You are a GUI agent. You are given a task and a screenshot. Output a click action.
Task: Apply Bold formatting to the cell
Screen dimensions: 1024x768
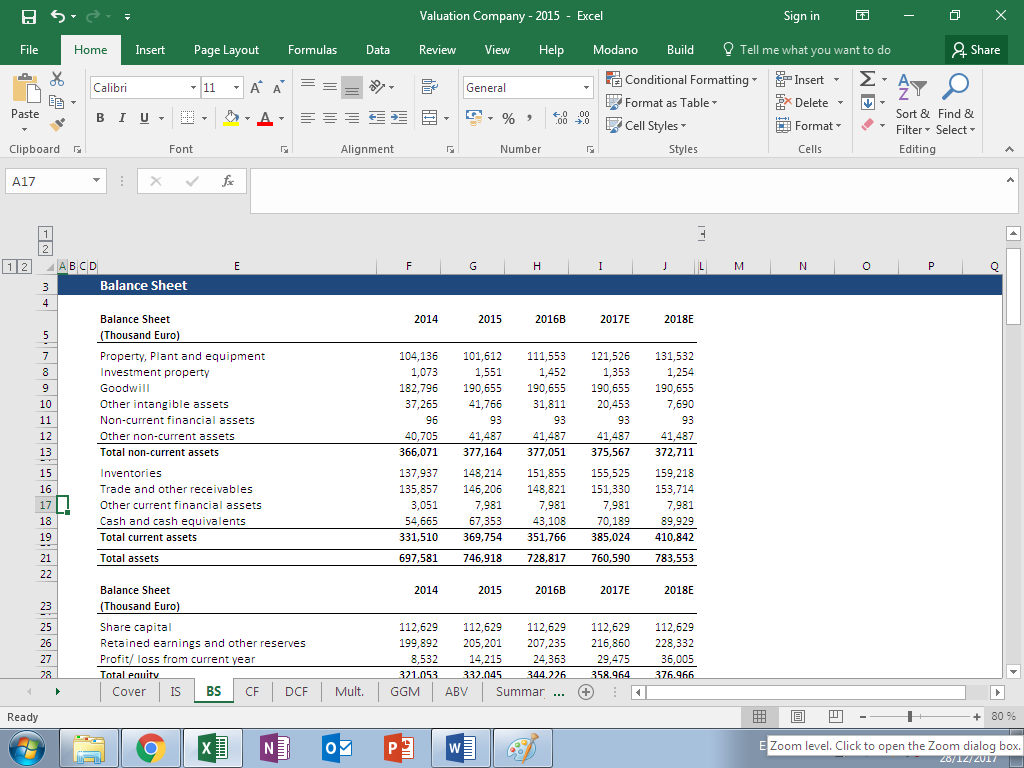[100, 119]
